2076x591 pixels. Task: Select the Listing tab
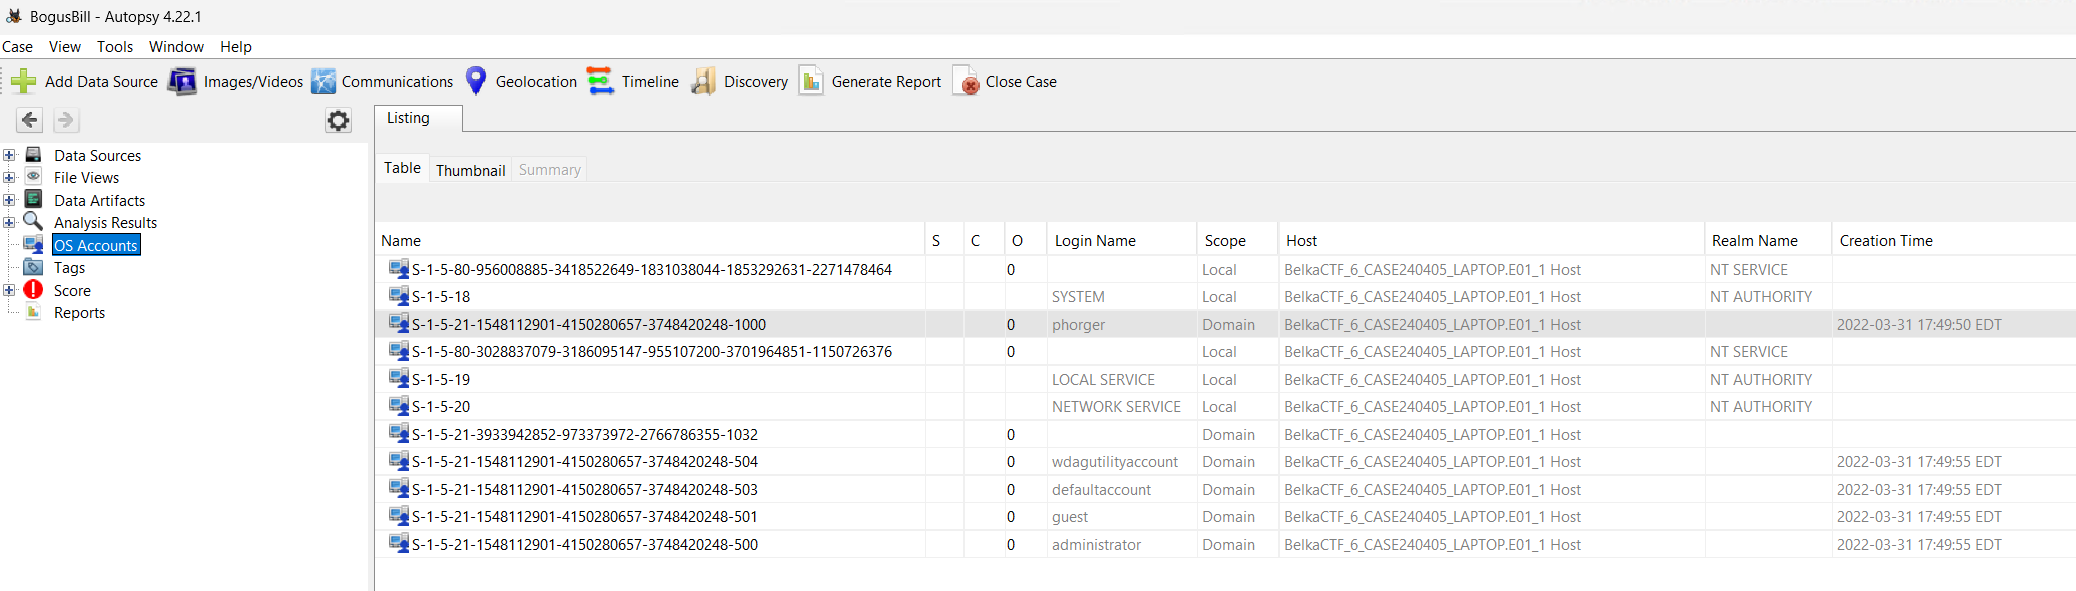(x=418, y=118)
